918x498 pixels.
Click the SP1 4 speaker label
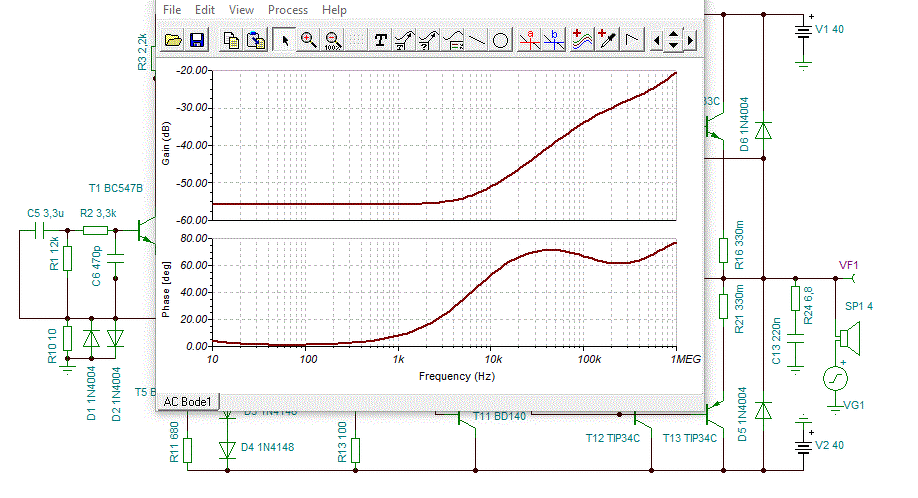859,306
